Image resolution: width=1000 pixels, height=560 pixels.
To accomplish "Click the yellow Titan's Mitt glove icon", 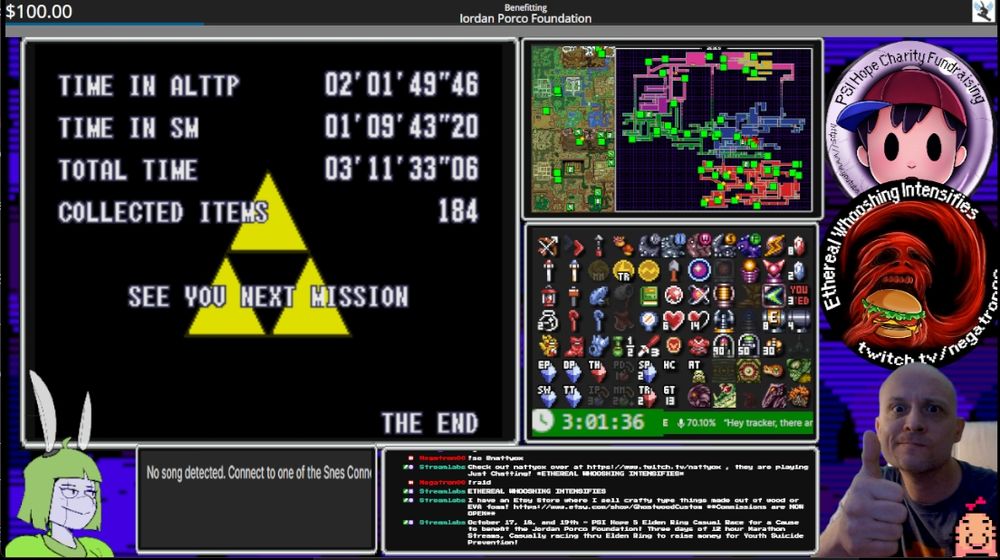I will (x=548, y=346).
